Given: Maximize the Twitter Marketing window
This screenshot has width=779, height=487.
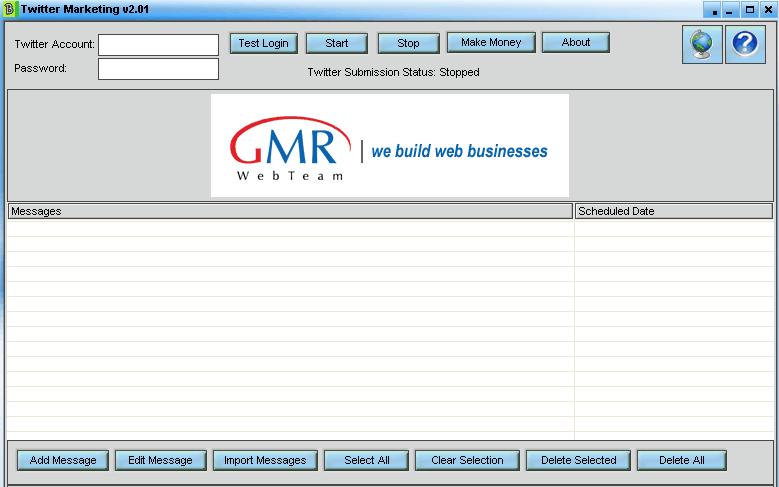Looking at the screenshot, I should [750, 10].
